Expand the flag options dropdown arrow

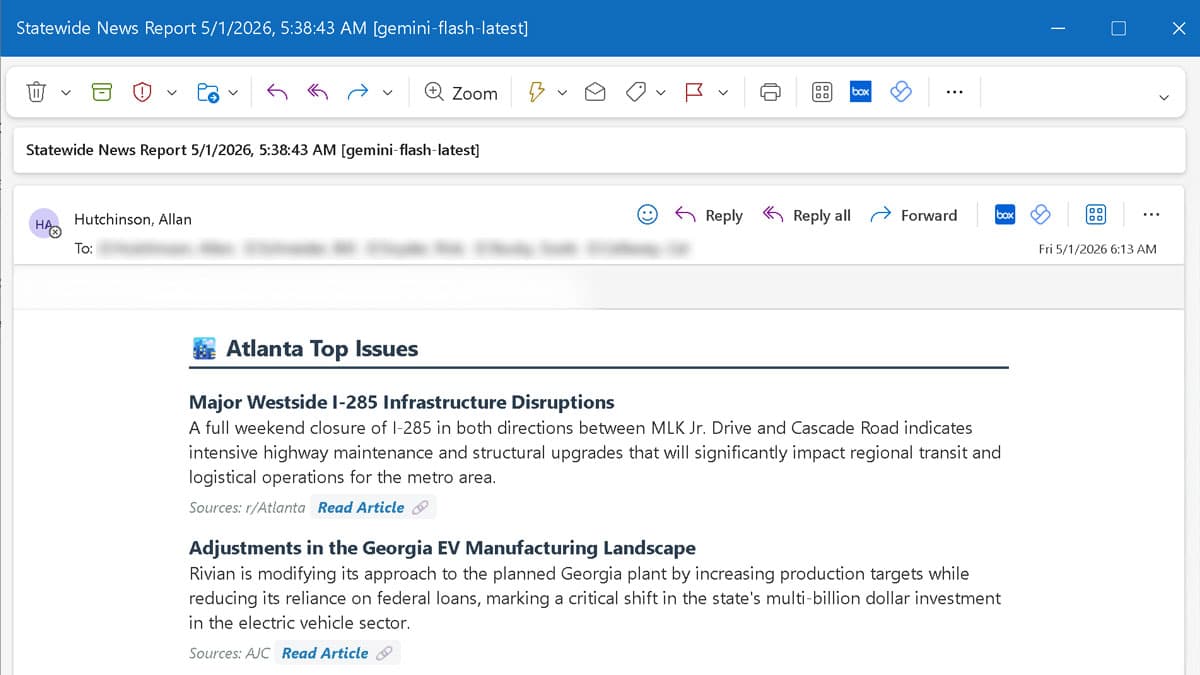pyautogui.click(x=723, y=93)
